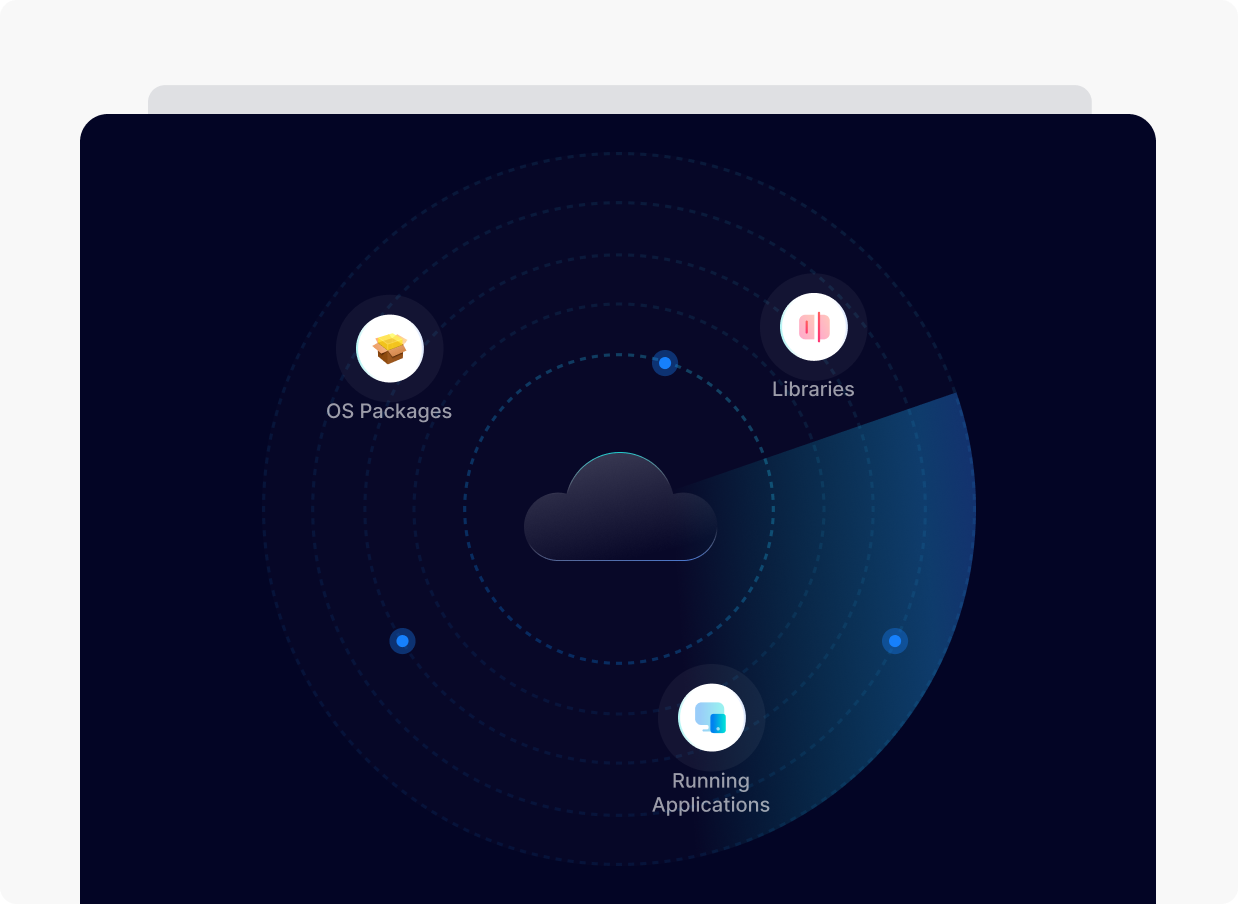Image resolution: width=1238 pixels, height=904 pixels.
Task: Click the innermost dashed ring around the cloud
Action: 464,510
